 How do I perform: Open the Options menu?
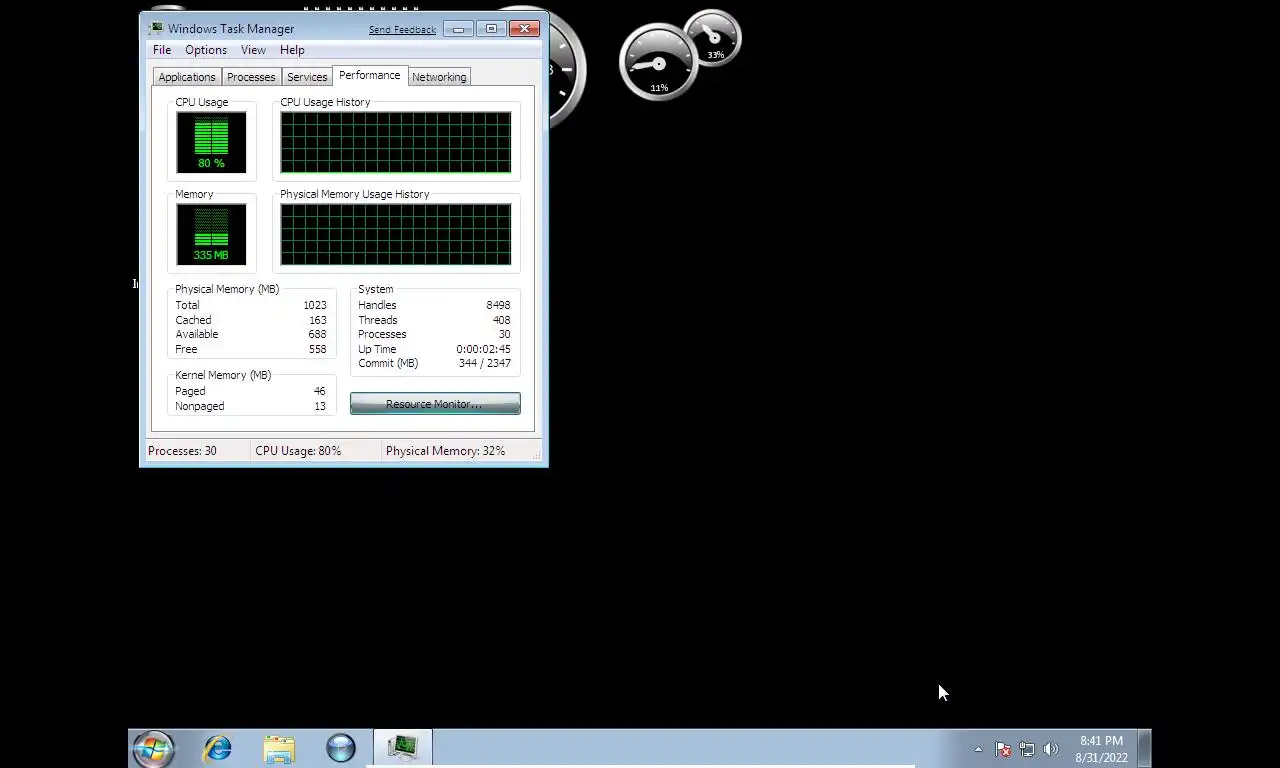206,50
